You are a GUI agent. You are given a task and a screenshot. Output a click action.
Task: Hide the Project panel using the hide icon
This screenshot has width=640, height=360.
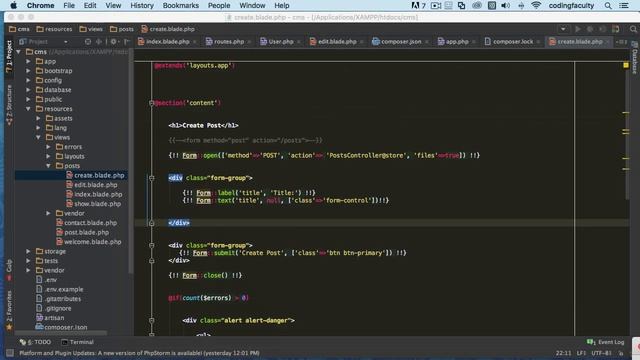pos(127,42)
